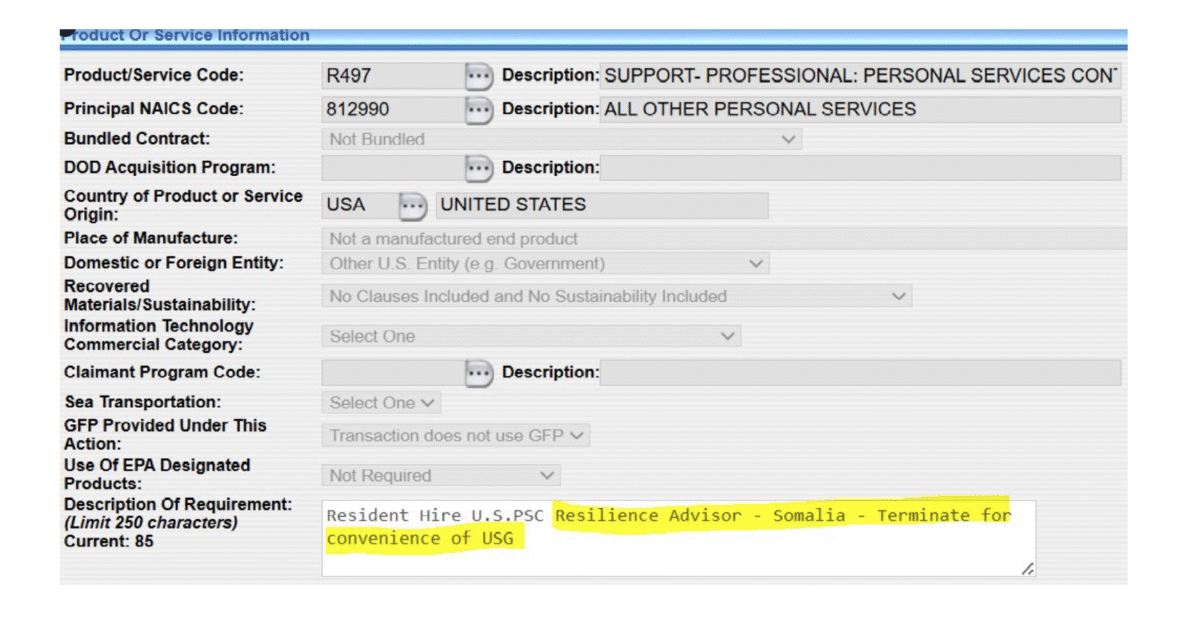This screenshot has height=630, width=1200.
Task: Click the Principal NAICS Code label
Action: click(154, 109)
